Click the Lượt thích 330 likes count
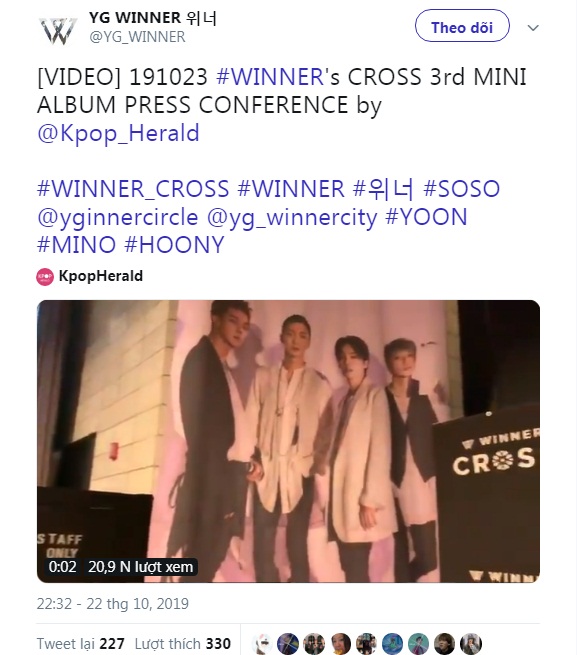This screenshot has width=577, height=655. pos(183,644)
